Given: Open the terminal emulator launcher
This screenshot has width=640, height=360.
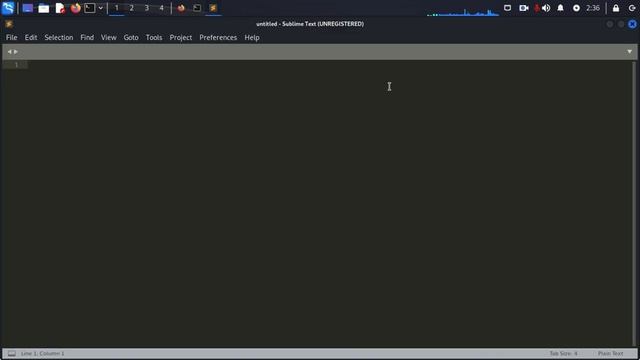Looking at the screenshot, I should pos(89,8).
